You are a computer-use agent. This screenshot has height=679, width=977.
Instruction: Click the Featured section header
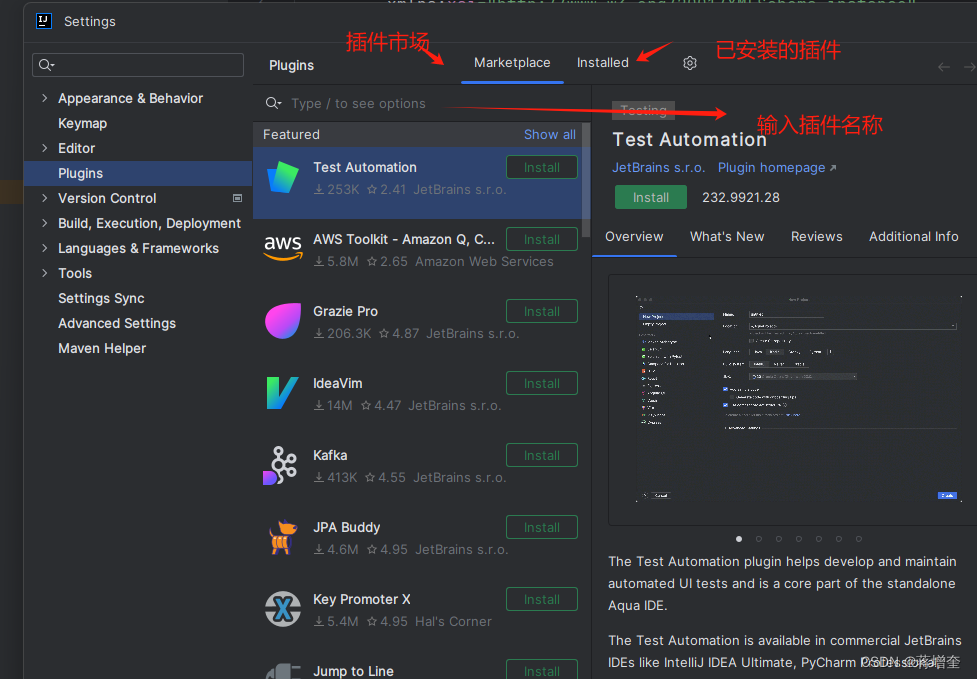291,135
